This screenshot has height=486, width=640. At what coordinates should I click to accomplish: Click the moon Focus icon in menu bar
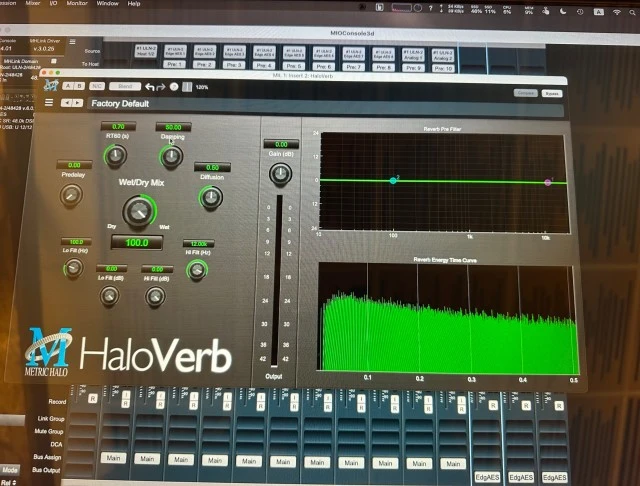click(x=563, y=11)
